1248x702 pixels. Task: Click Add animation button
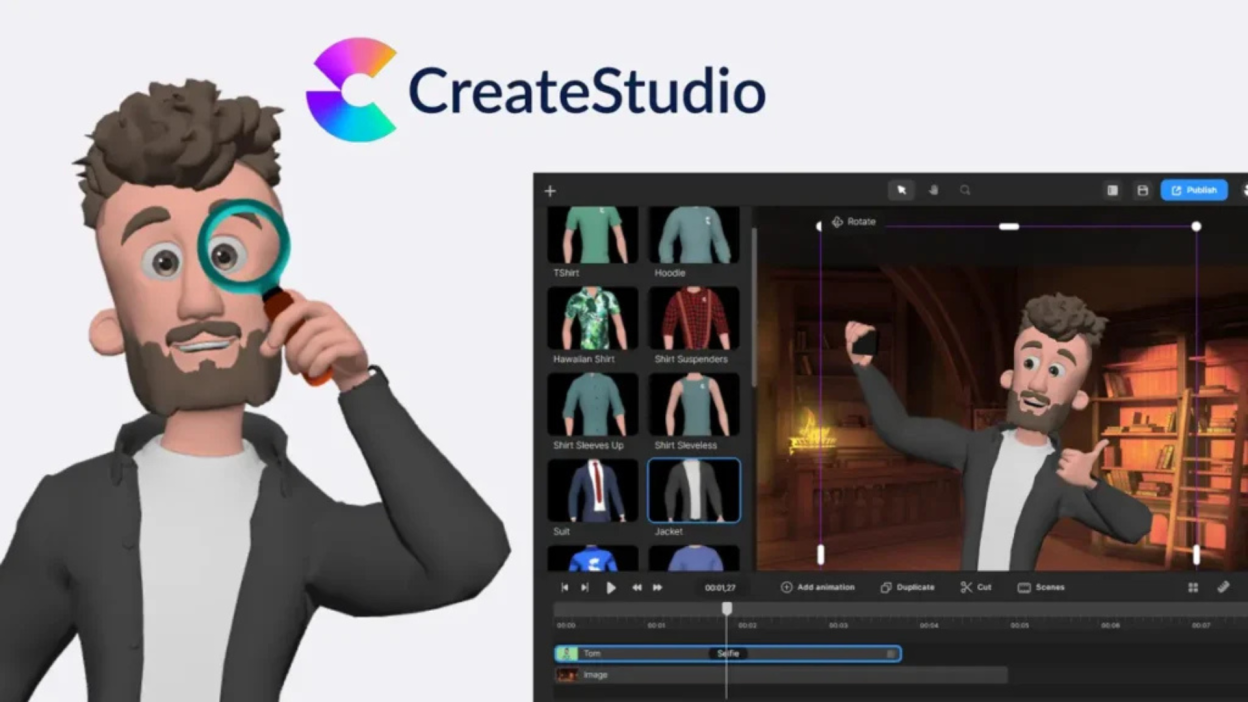(x=818, y=588)
